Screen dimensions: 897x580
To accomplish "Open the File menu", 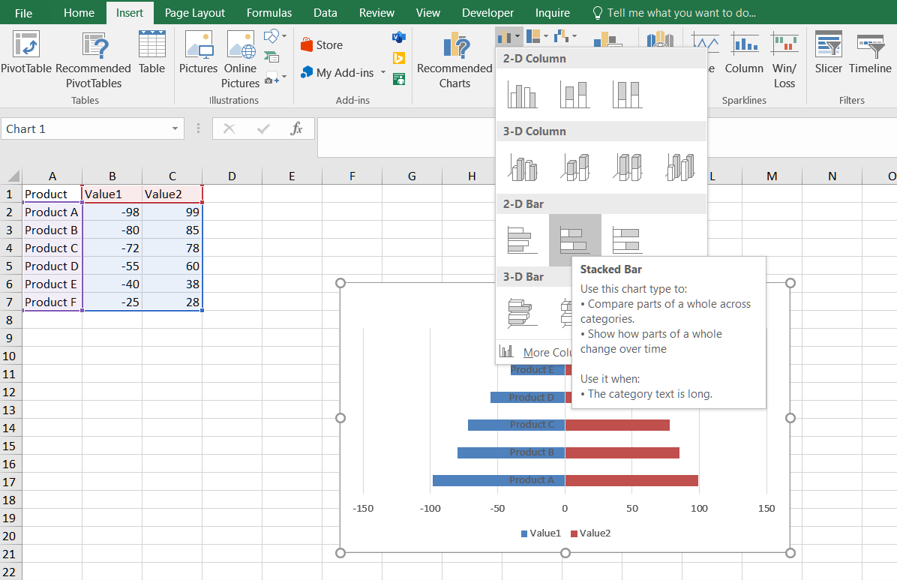I will [x=23, y=13].
